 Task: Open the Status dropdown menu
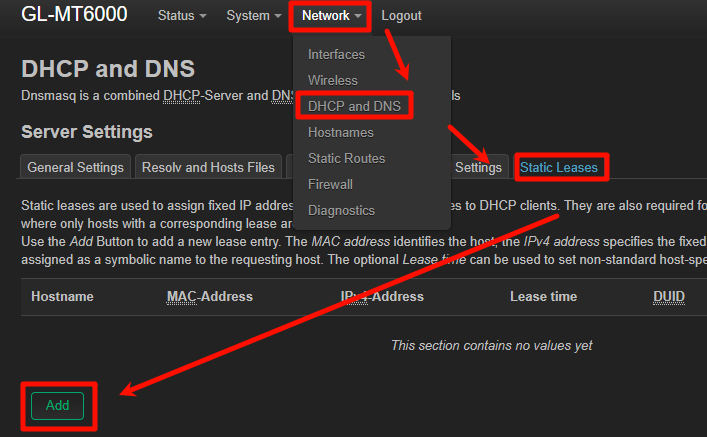click(x=181, y=16)
